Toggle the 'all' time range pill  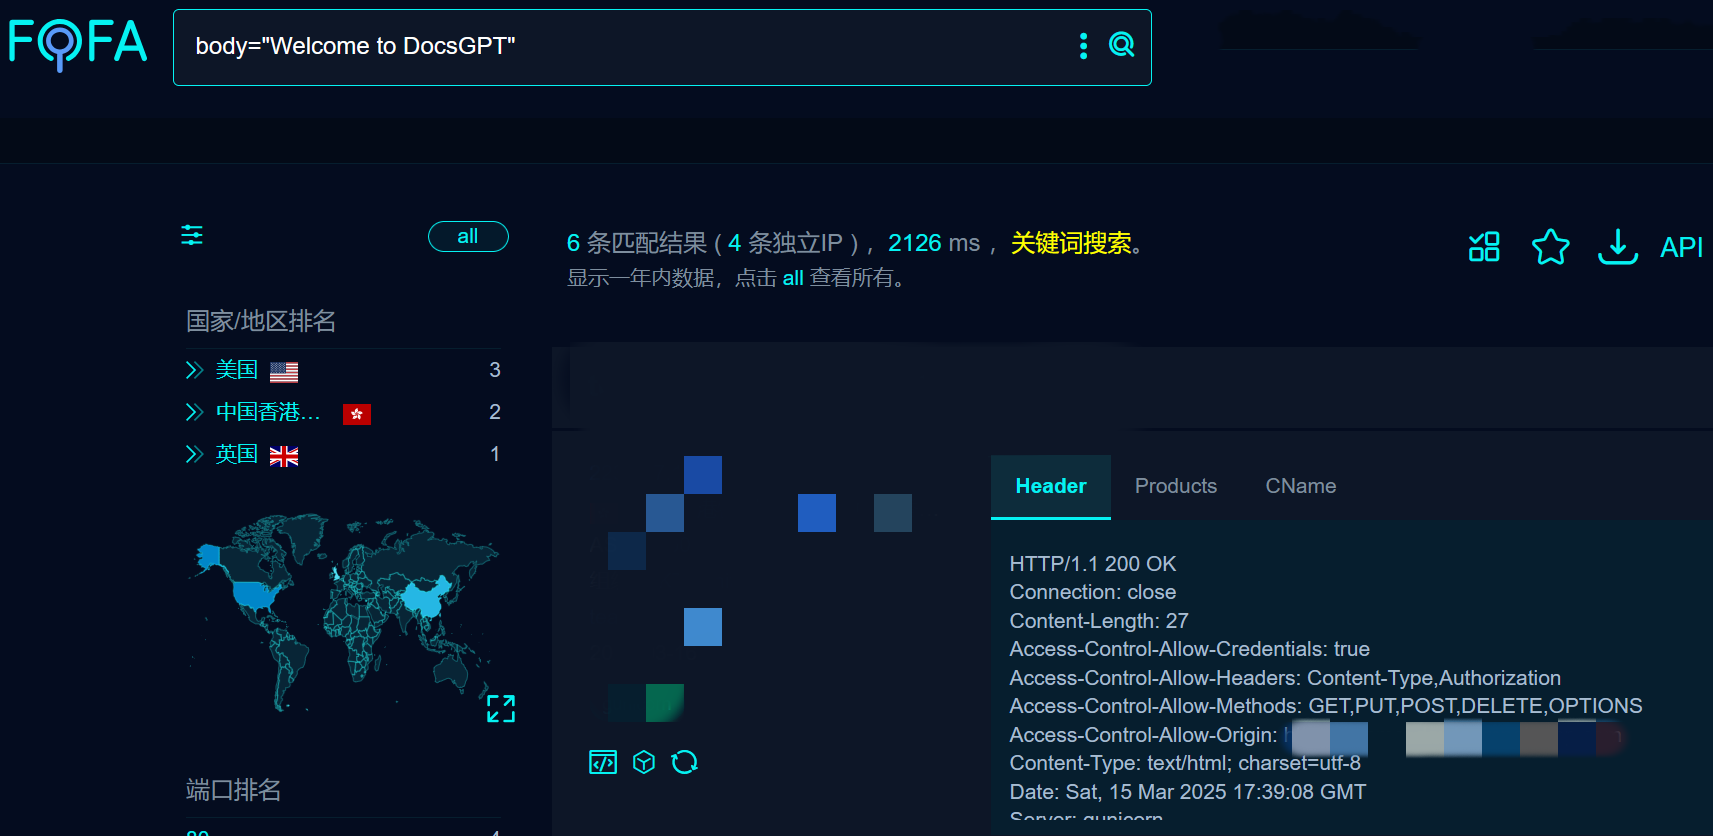click(x=468, y=236)
